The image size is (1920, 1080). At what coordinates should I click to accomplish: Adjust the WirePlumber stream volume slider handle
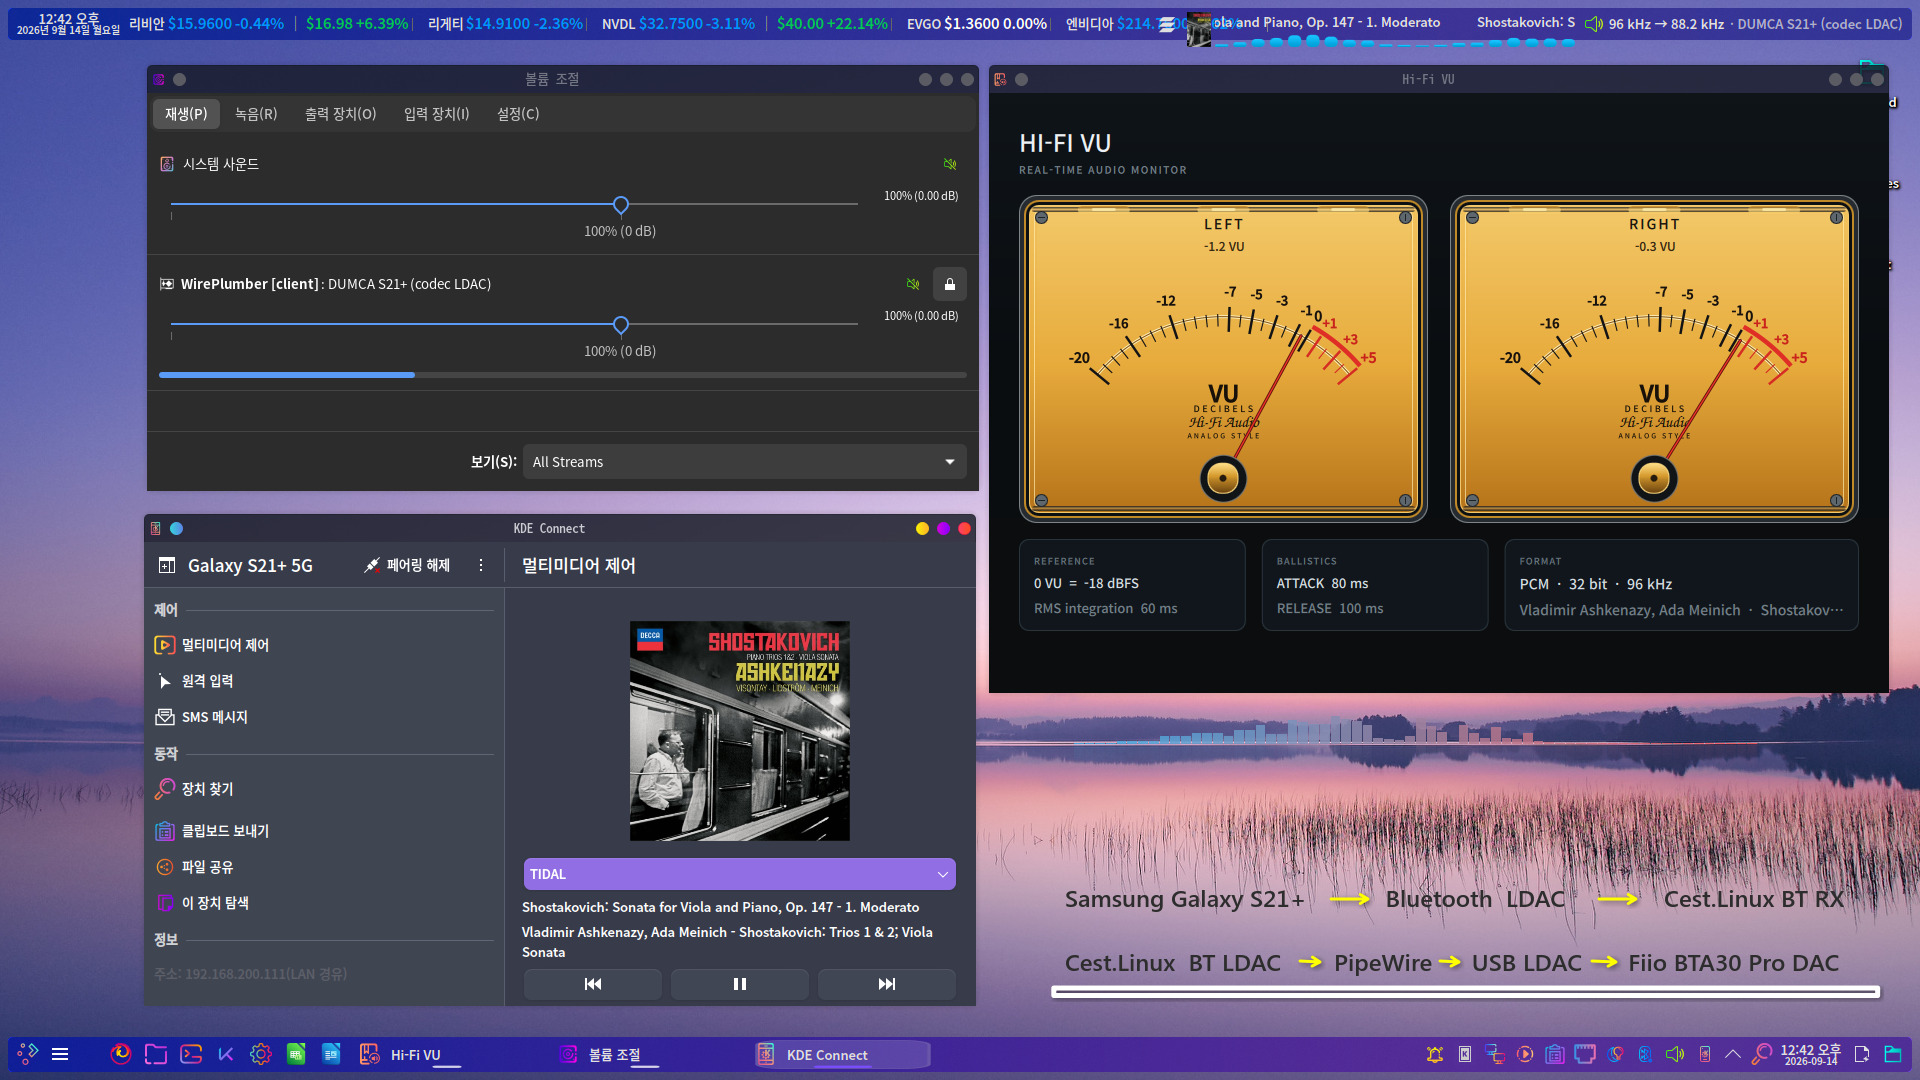pyautogui.click(x=621, y=325)
